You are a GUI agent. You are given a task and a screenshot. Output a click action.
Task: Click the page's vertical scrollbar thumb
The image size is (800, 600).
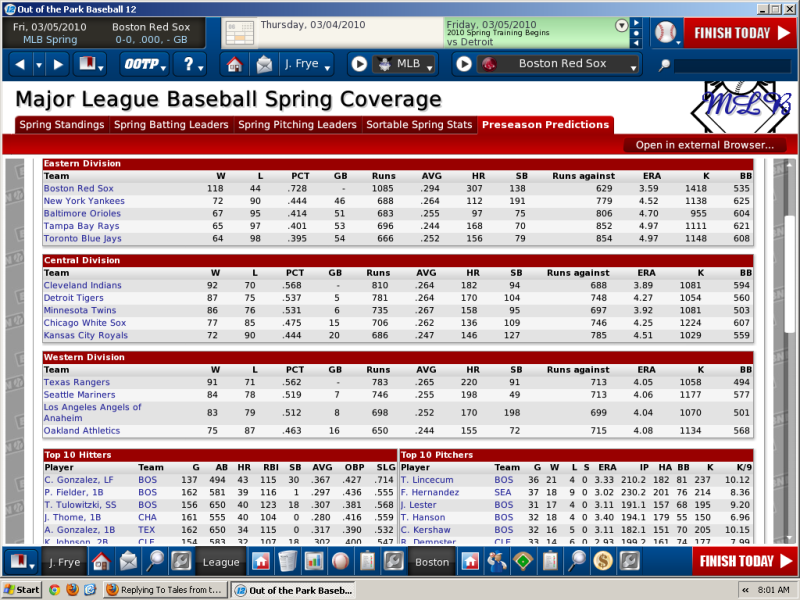click(789, 274)
